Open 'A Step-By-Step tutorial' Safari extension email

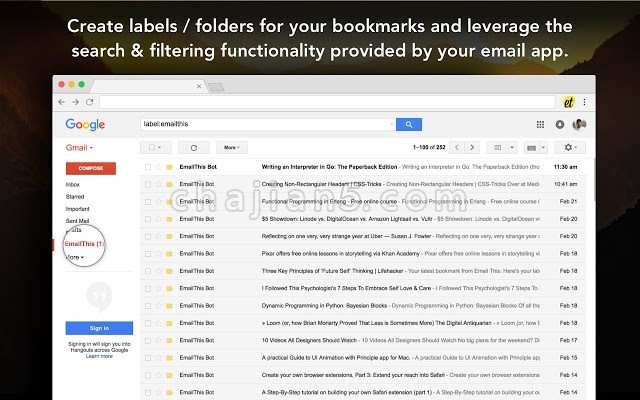coord(362,392)
